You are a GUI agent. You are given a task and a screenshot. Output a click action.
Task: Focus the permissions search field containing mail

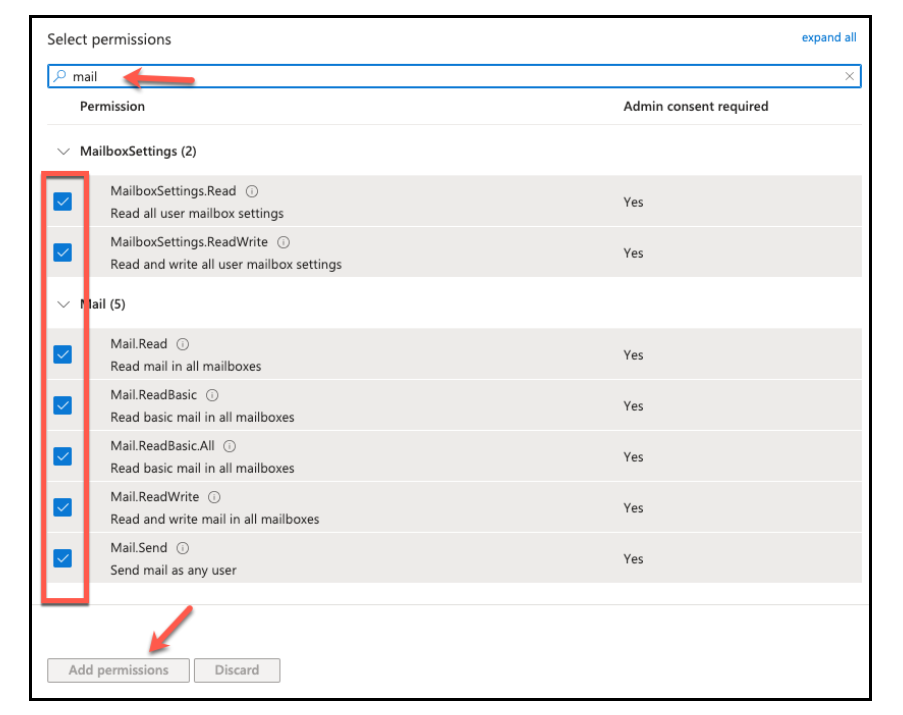tap(454, 76)
